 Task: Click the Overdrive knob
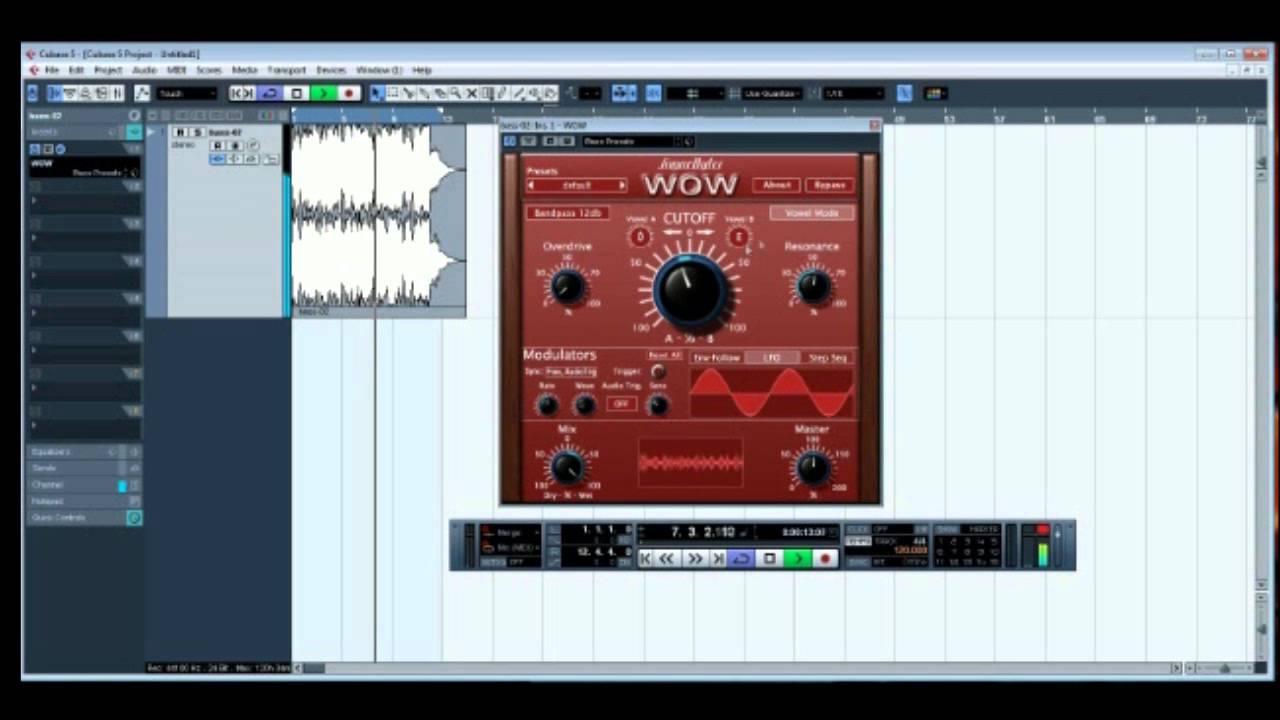tap(567, 288)
